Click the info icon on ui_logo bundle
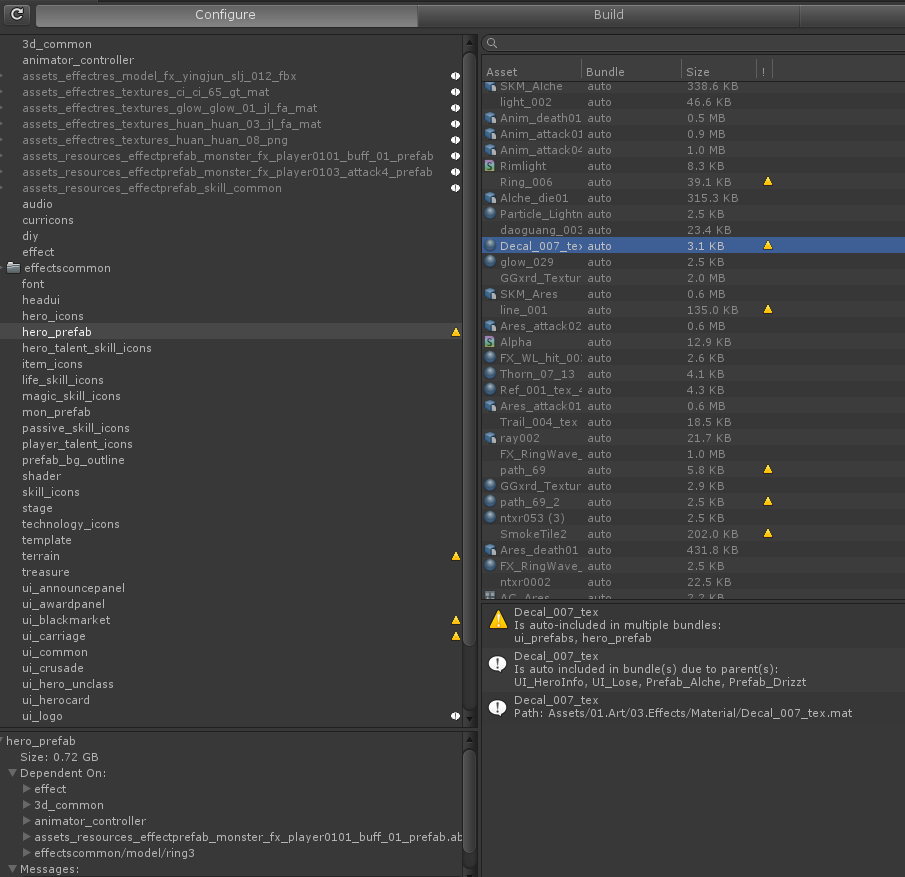Screen dimensions: 905x877 coord(455,716)
